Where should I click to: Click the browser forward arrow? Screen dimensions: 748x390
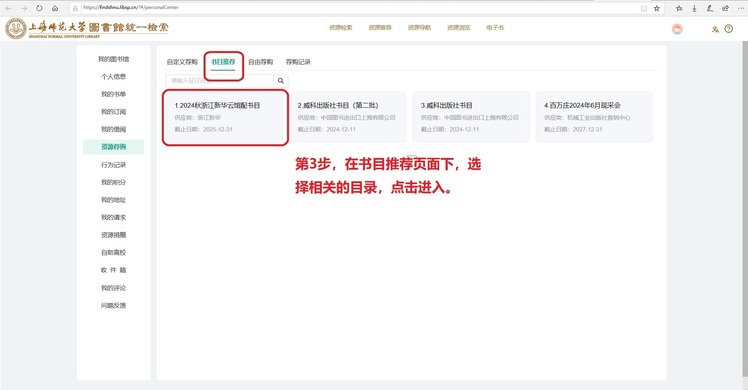23,8
